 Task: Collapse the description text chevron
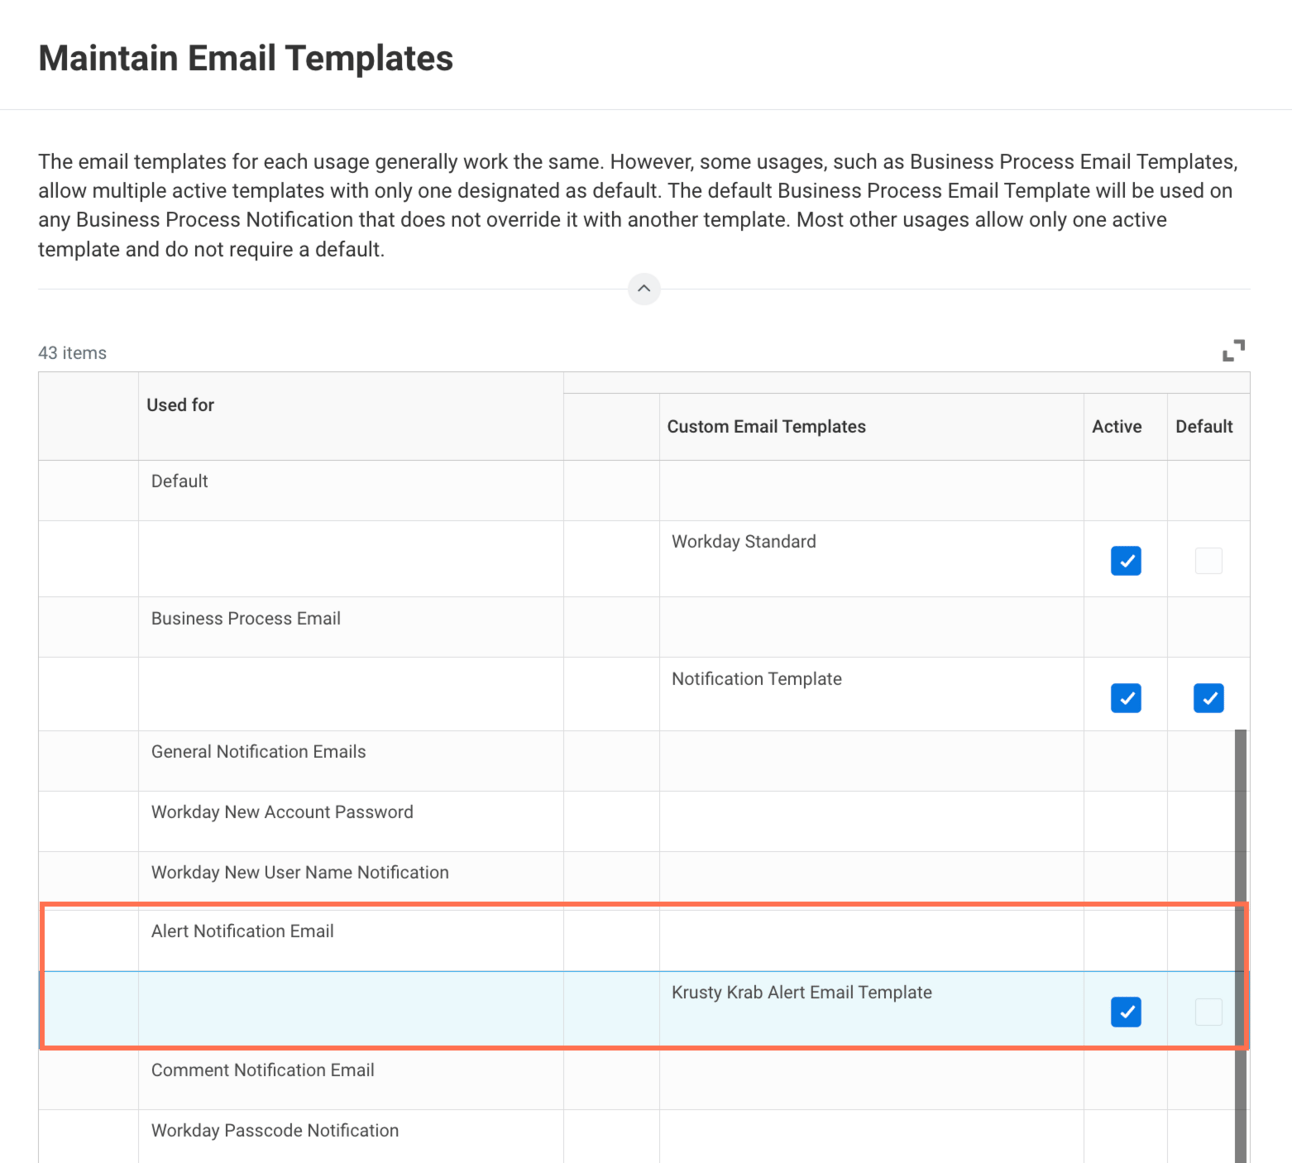pyautogui.click(x=644, y=289)
